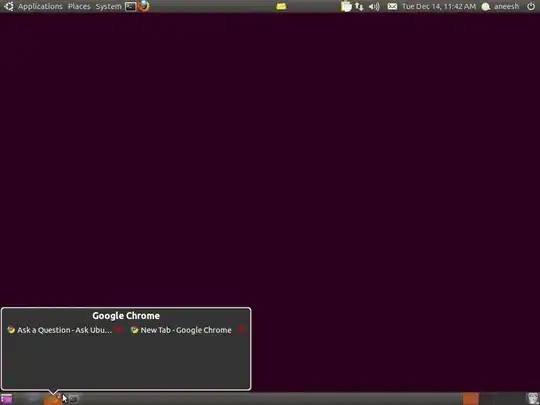Click the terminal item in bottom panel
Viewport: 540px width, 405px height.
[73, 399]
